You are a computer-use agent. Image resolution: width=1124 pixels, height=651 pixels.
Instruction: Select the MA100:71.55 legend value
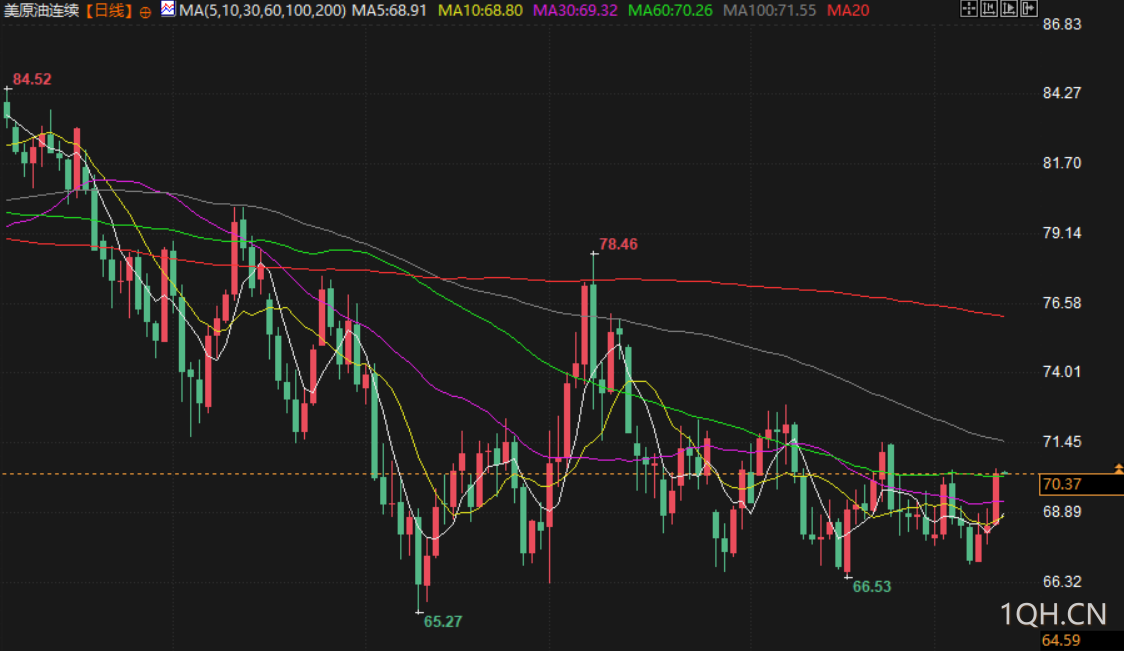[769, 11]
